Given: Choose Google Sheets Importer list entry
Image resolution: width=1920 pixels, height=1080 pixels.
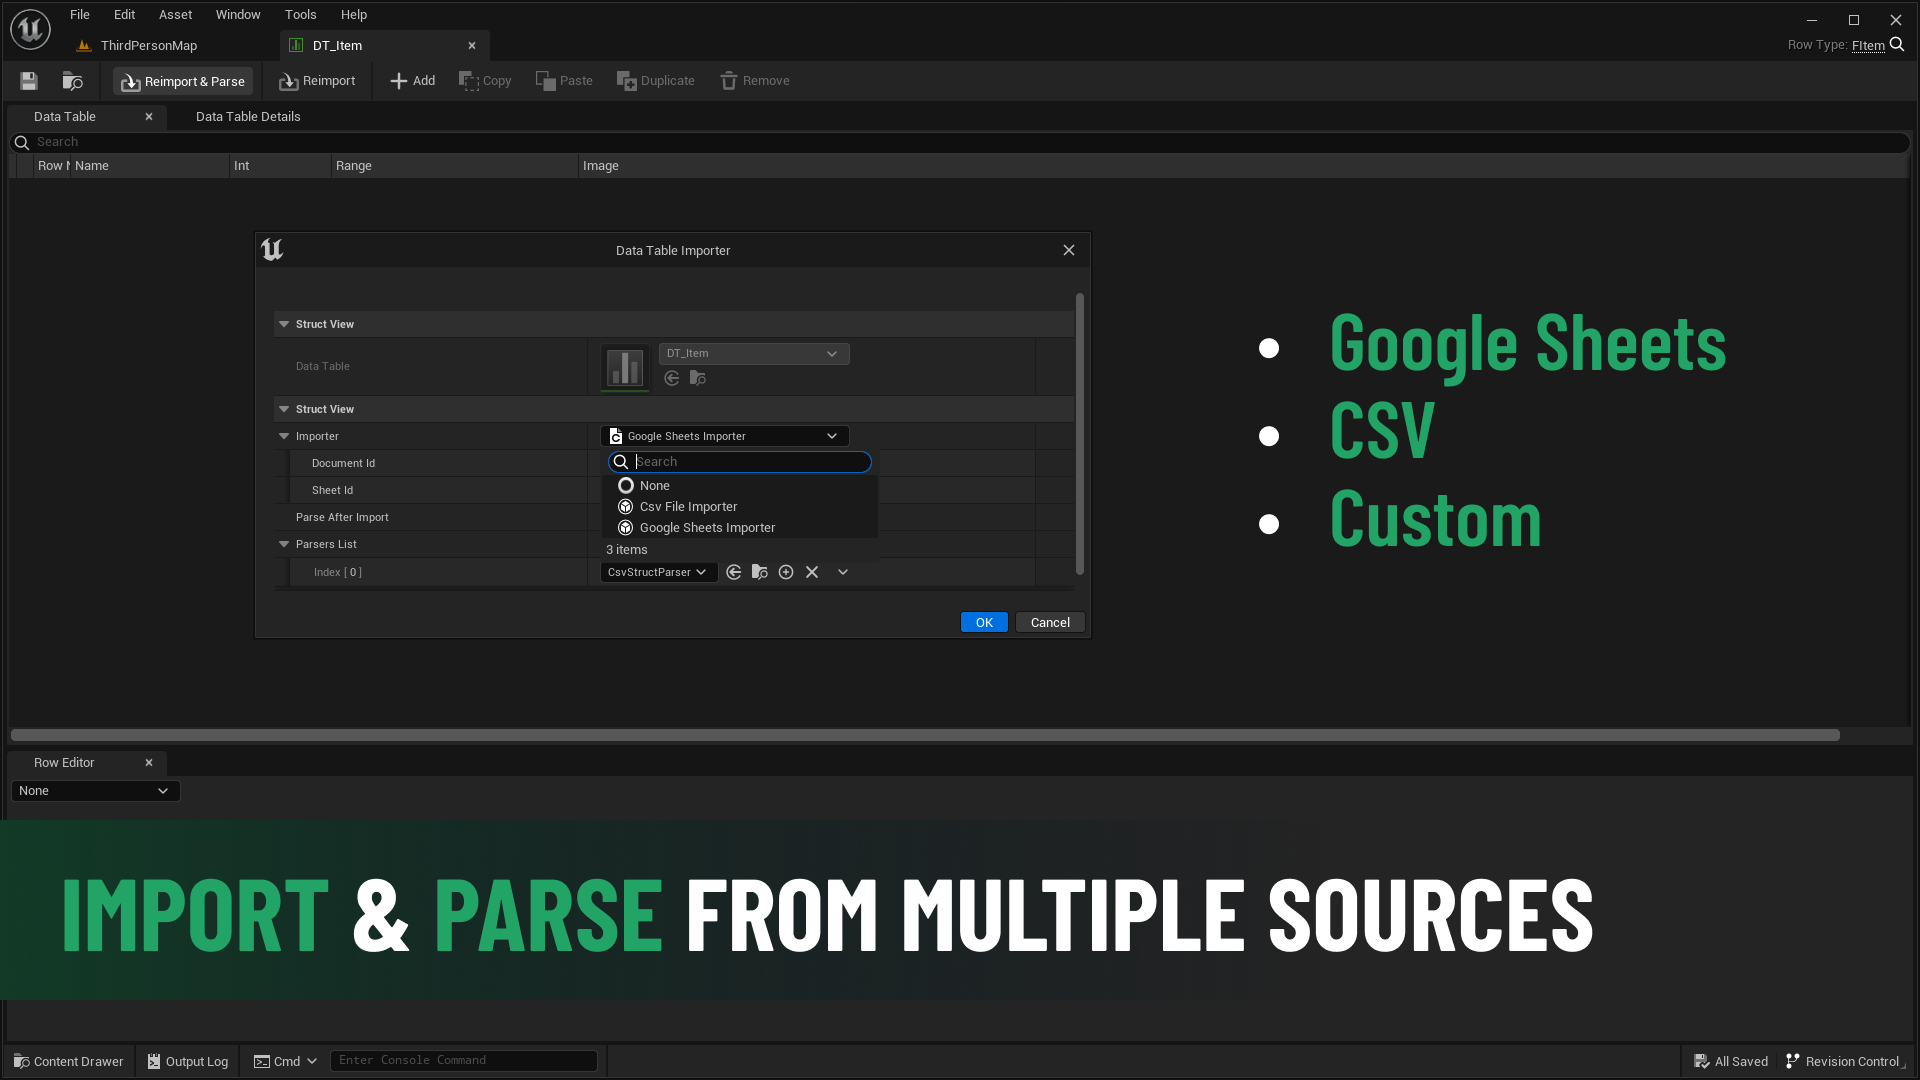Looking at the screenshot, I should (x=707, y=528).
